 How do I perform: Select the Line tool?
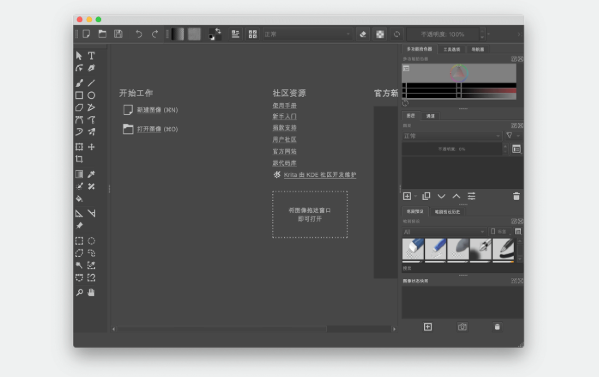click(x=91, y=83)
